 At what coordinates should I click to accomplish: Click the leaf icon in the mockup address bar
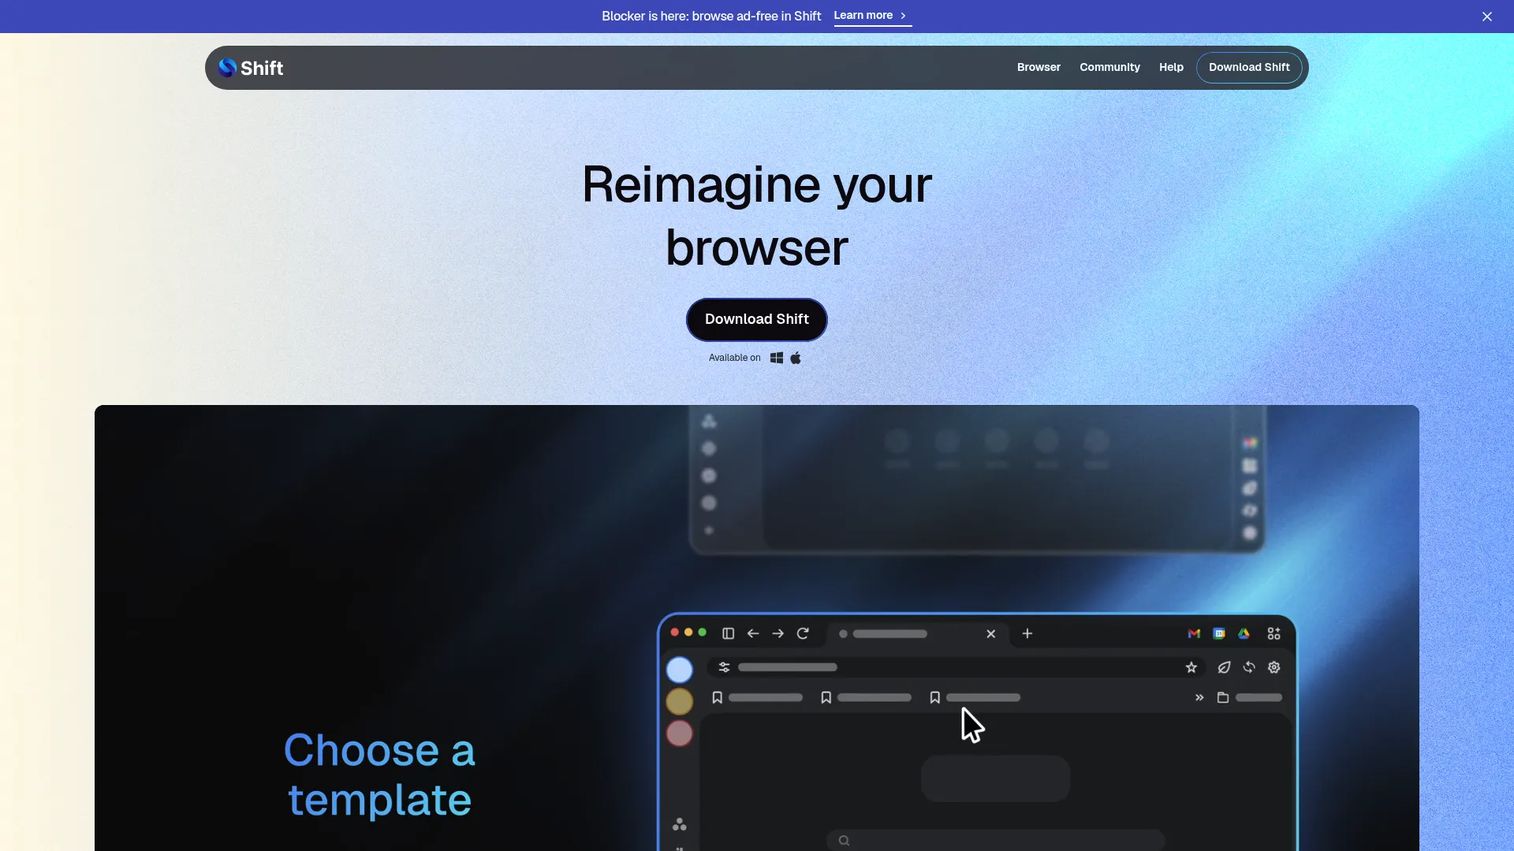(x=1224, y=668)
